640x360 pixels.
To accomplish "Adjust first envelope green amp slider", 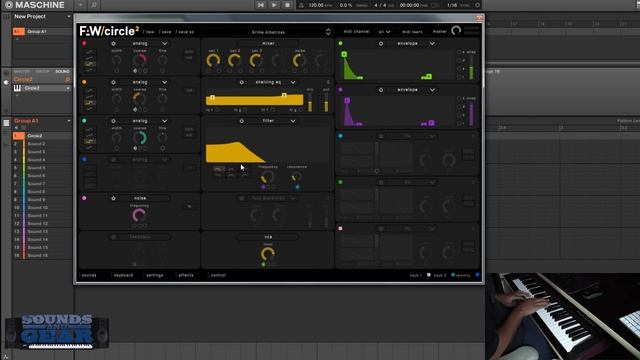I will 471,67.
